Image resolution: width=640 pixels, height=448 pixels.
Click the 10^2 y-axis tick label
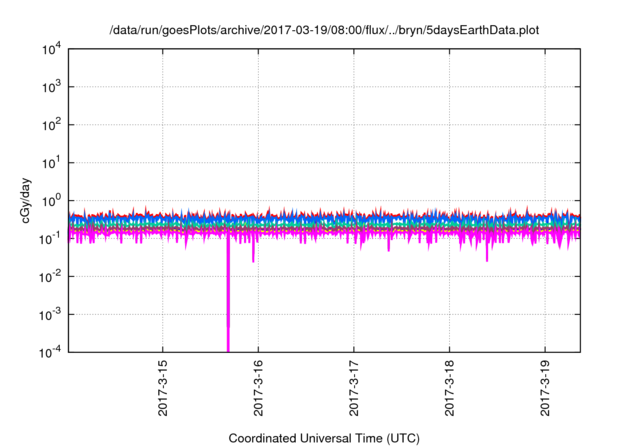tap(52, 125)
